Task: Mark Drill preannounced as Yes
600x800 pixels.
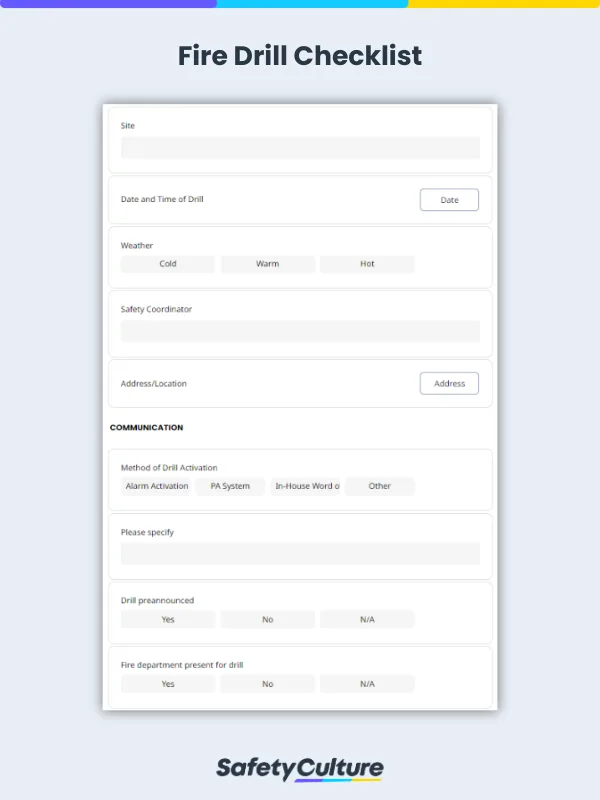Action: [x=168, y=620]
